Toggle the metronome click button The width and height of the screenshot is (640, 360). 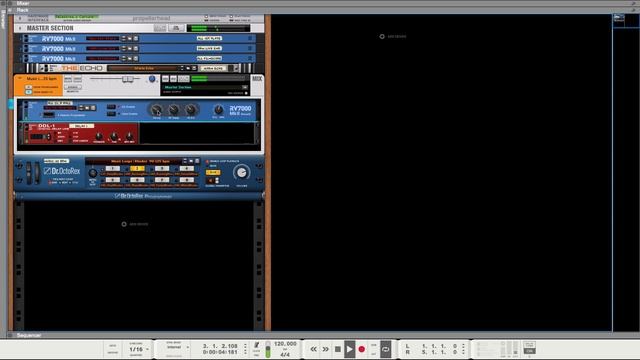tap(256, 345)
